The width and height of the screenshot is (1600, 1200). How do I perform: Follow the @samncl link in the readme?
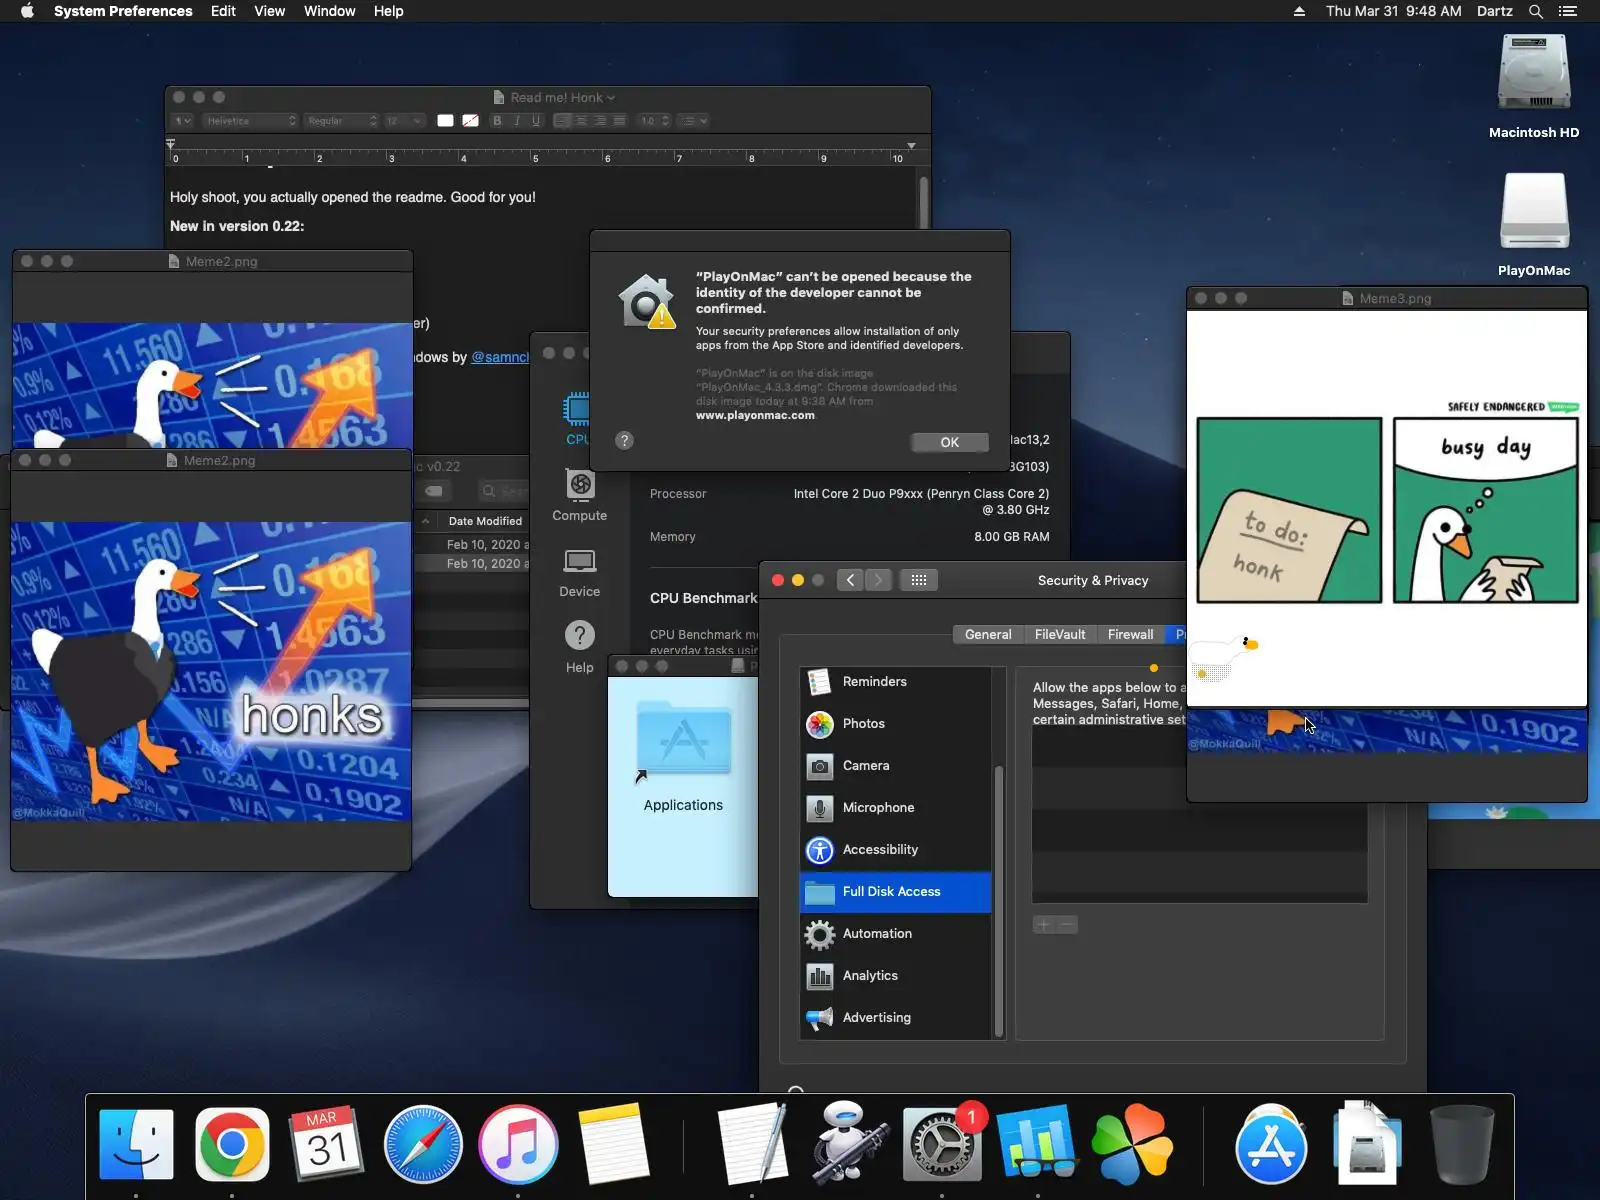click(x=500, y=357)
